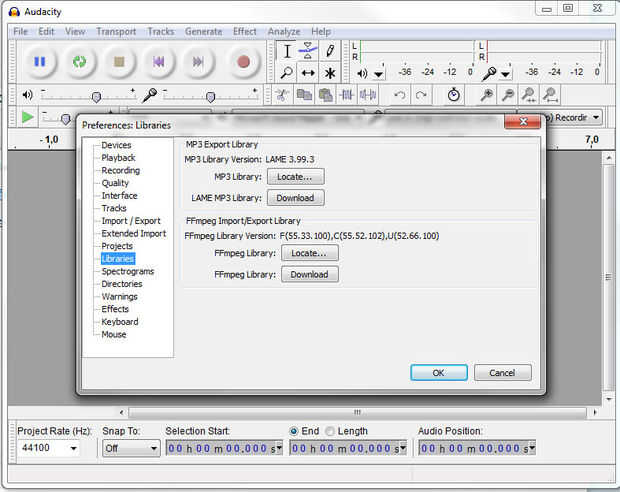Click the green Play loop button

tap(79, 62)
